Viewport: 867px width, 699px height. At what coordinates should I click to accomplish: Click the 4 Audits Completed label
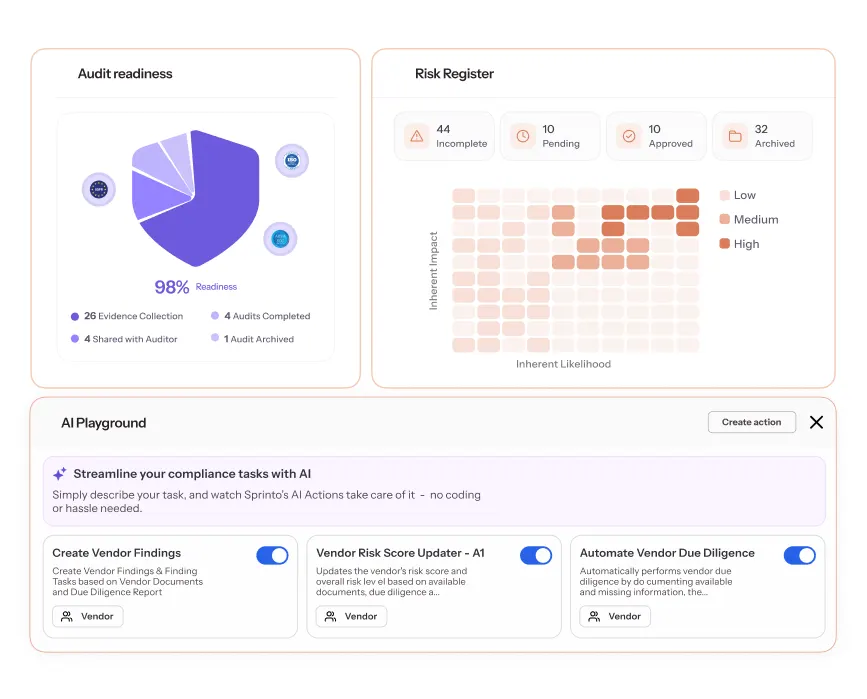point(267,316)
